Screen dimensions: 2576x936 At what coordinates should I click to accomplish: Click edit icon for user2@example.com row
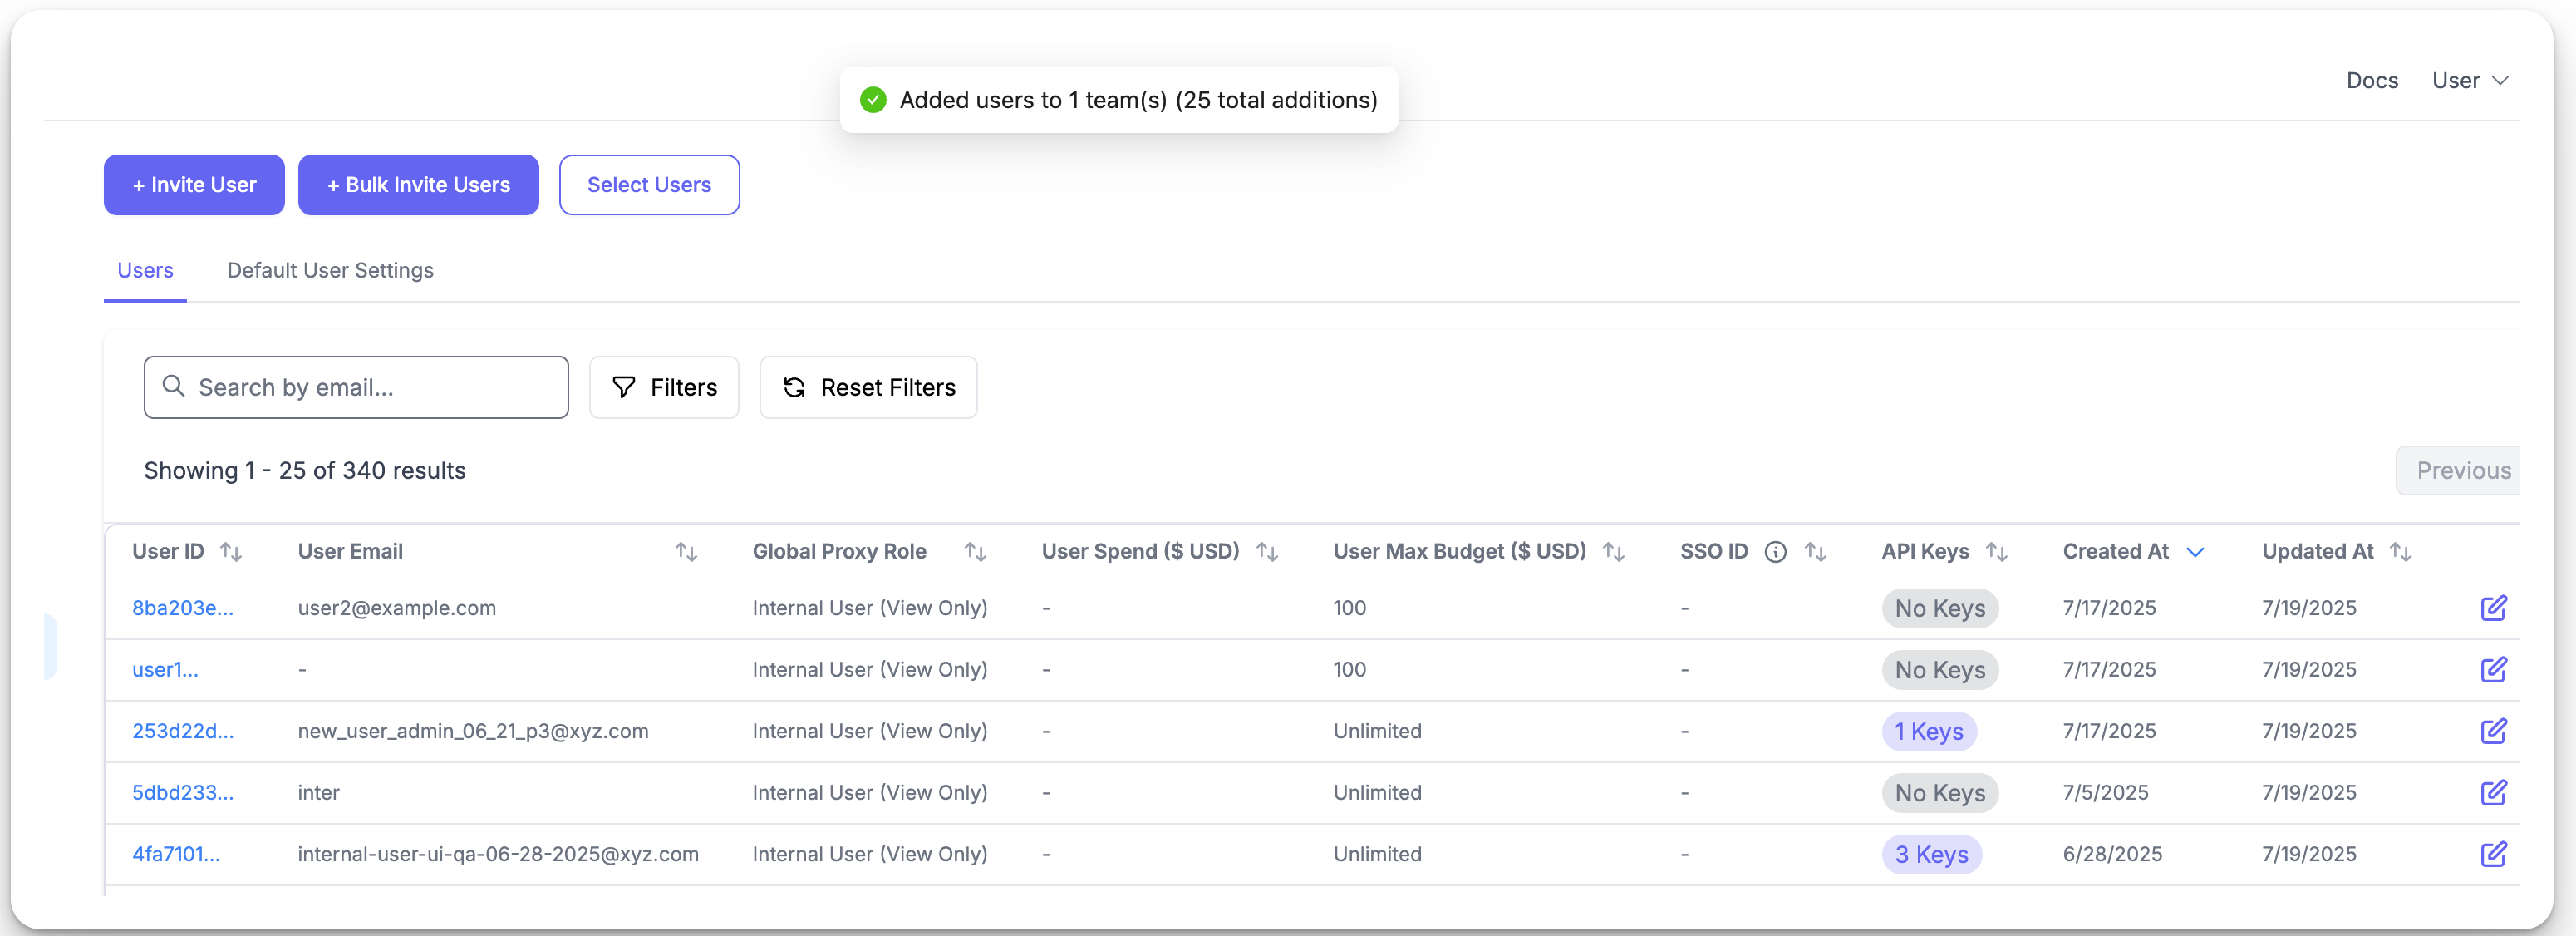click(x=2493, y=608)
